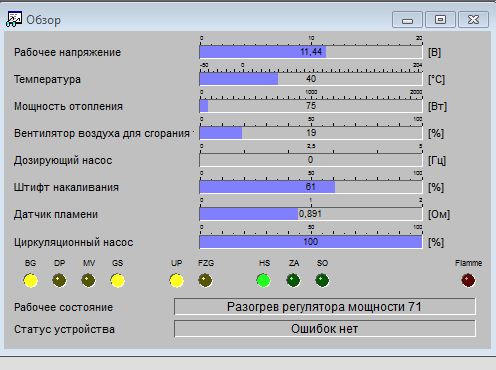This screenshot has height=370, width=496.
Task: Click the FZG indicator lamp
Action: tap(205, 281)
